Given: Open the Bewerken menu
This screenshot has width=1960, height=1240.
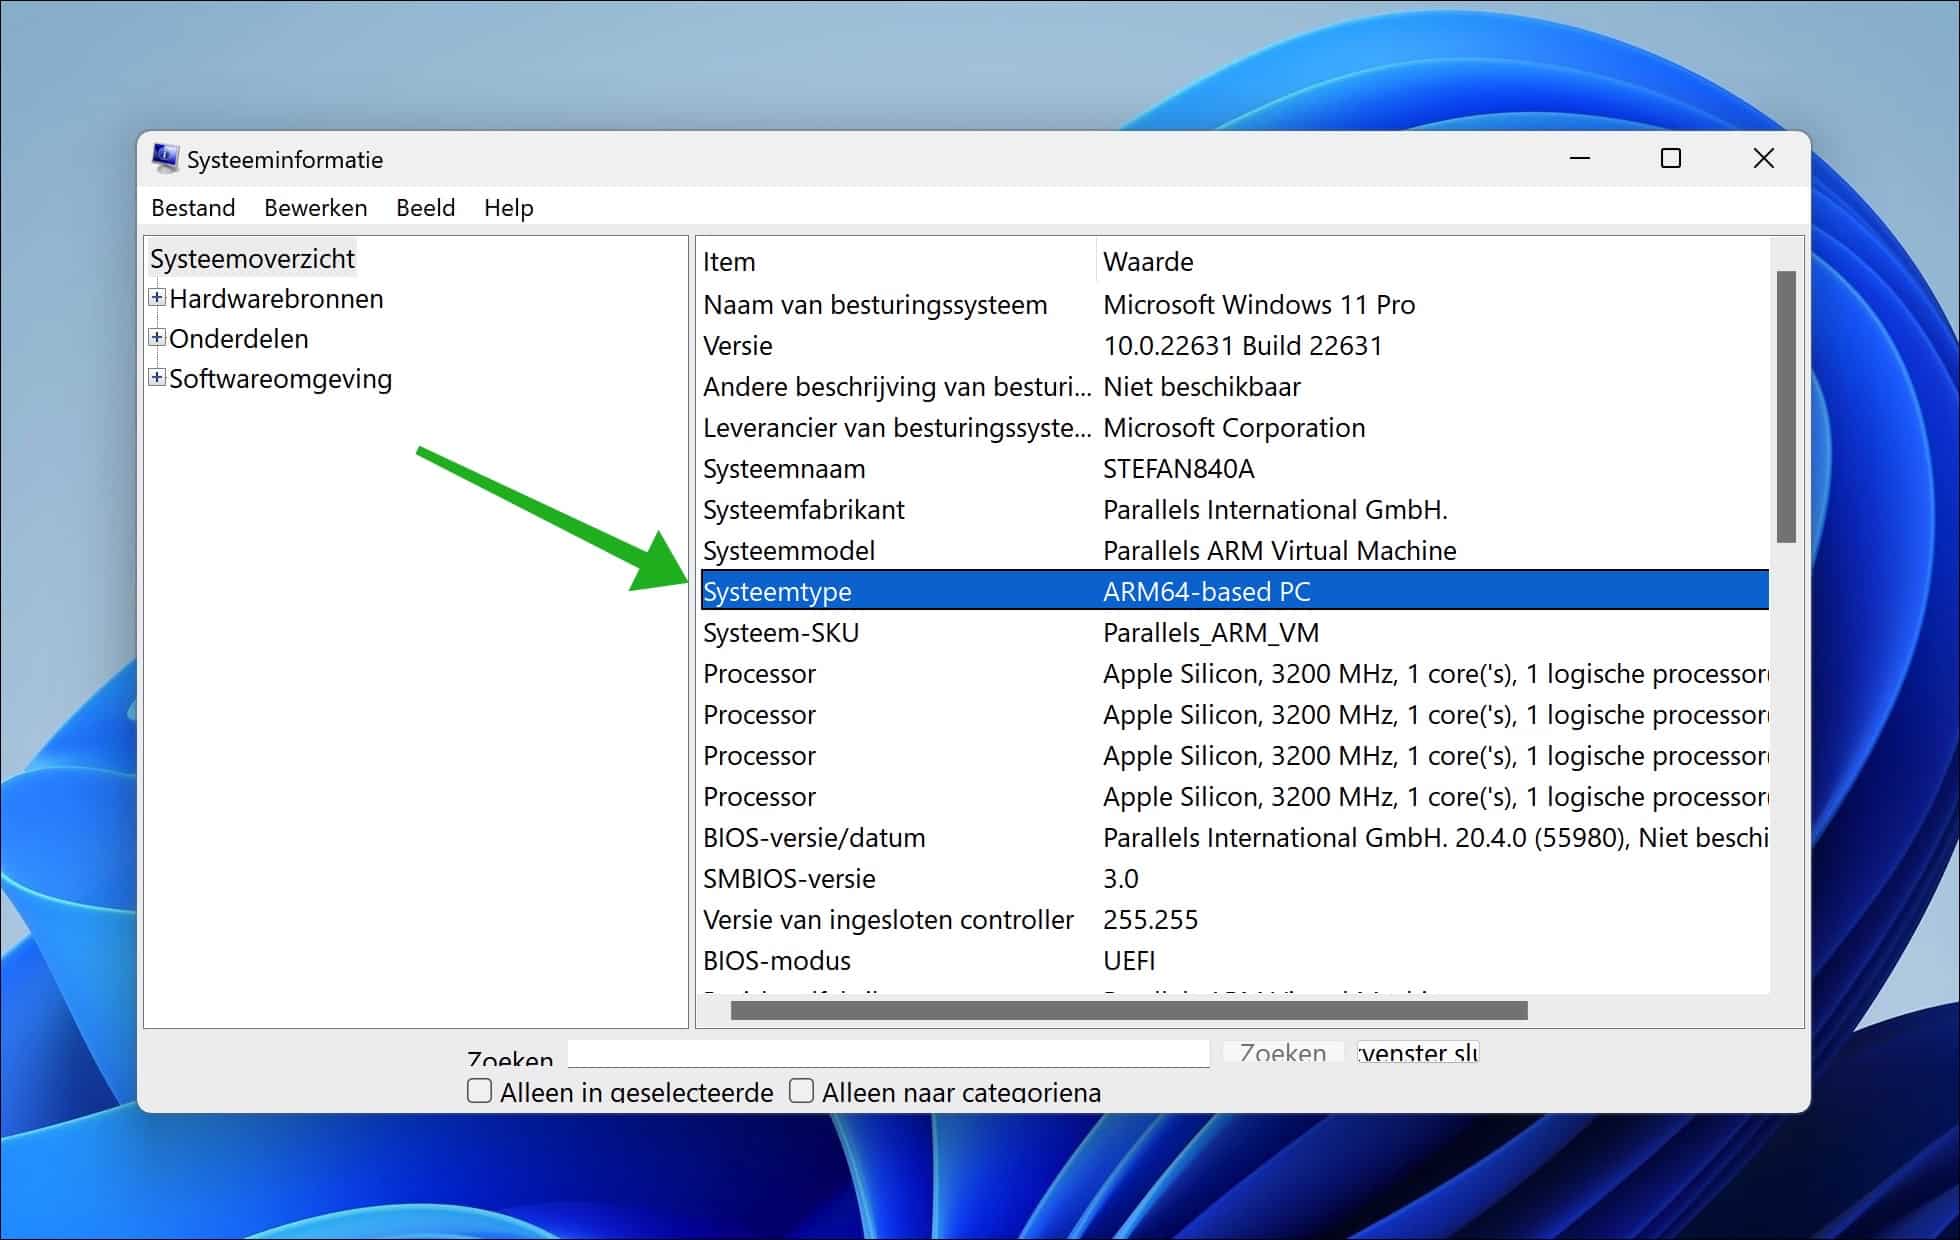Looking at the screenshot, I should click(315, 208).
